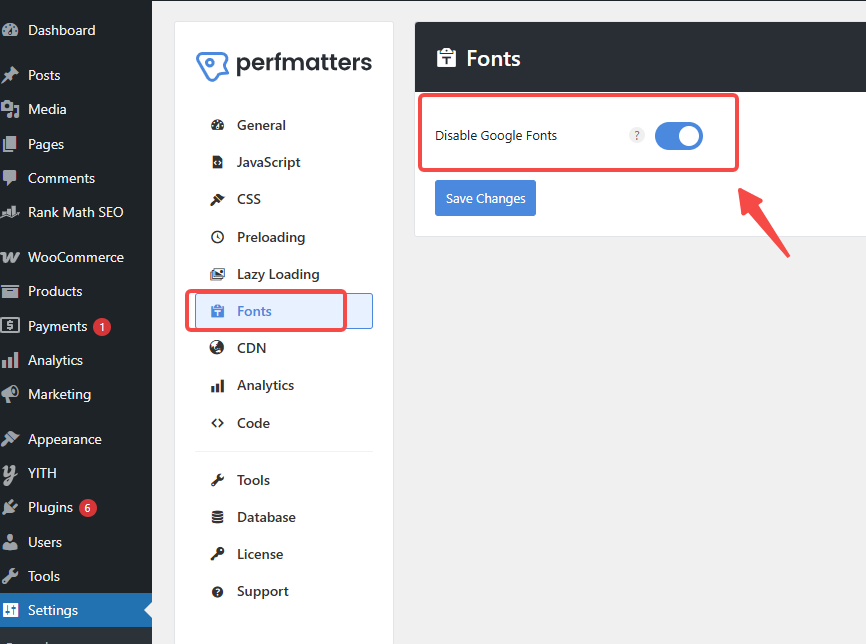The height and width of the screenshot is (644, 866).
Task: Click the Save Changes button
Action: click(x=485, y=198)
